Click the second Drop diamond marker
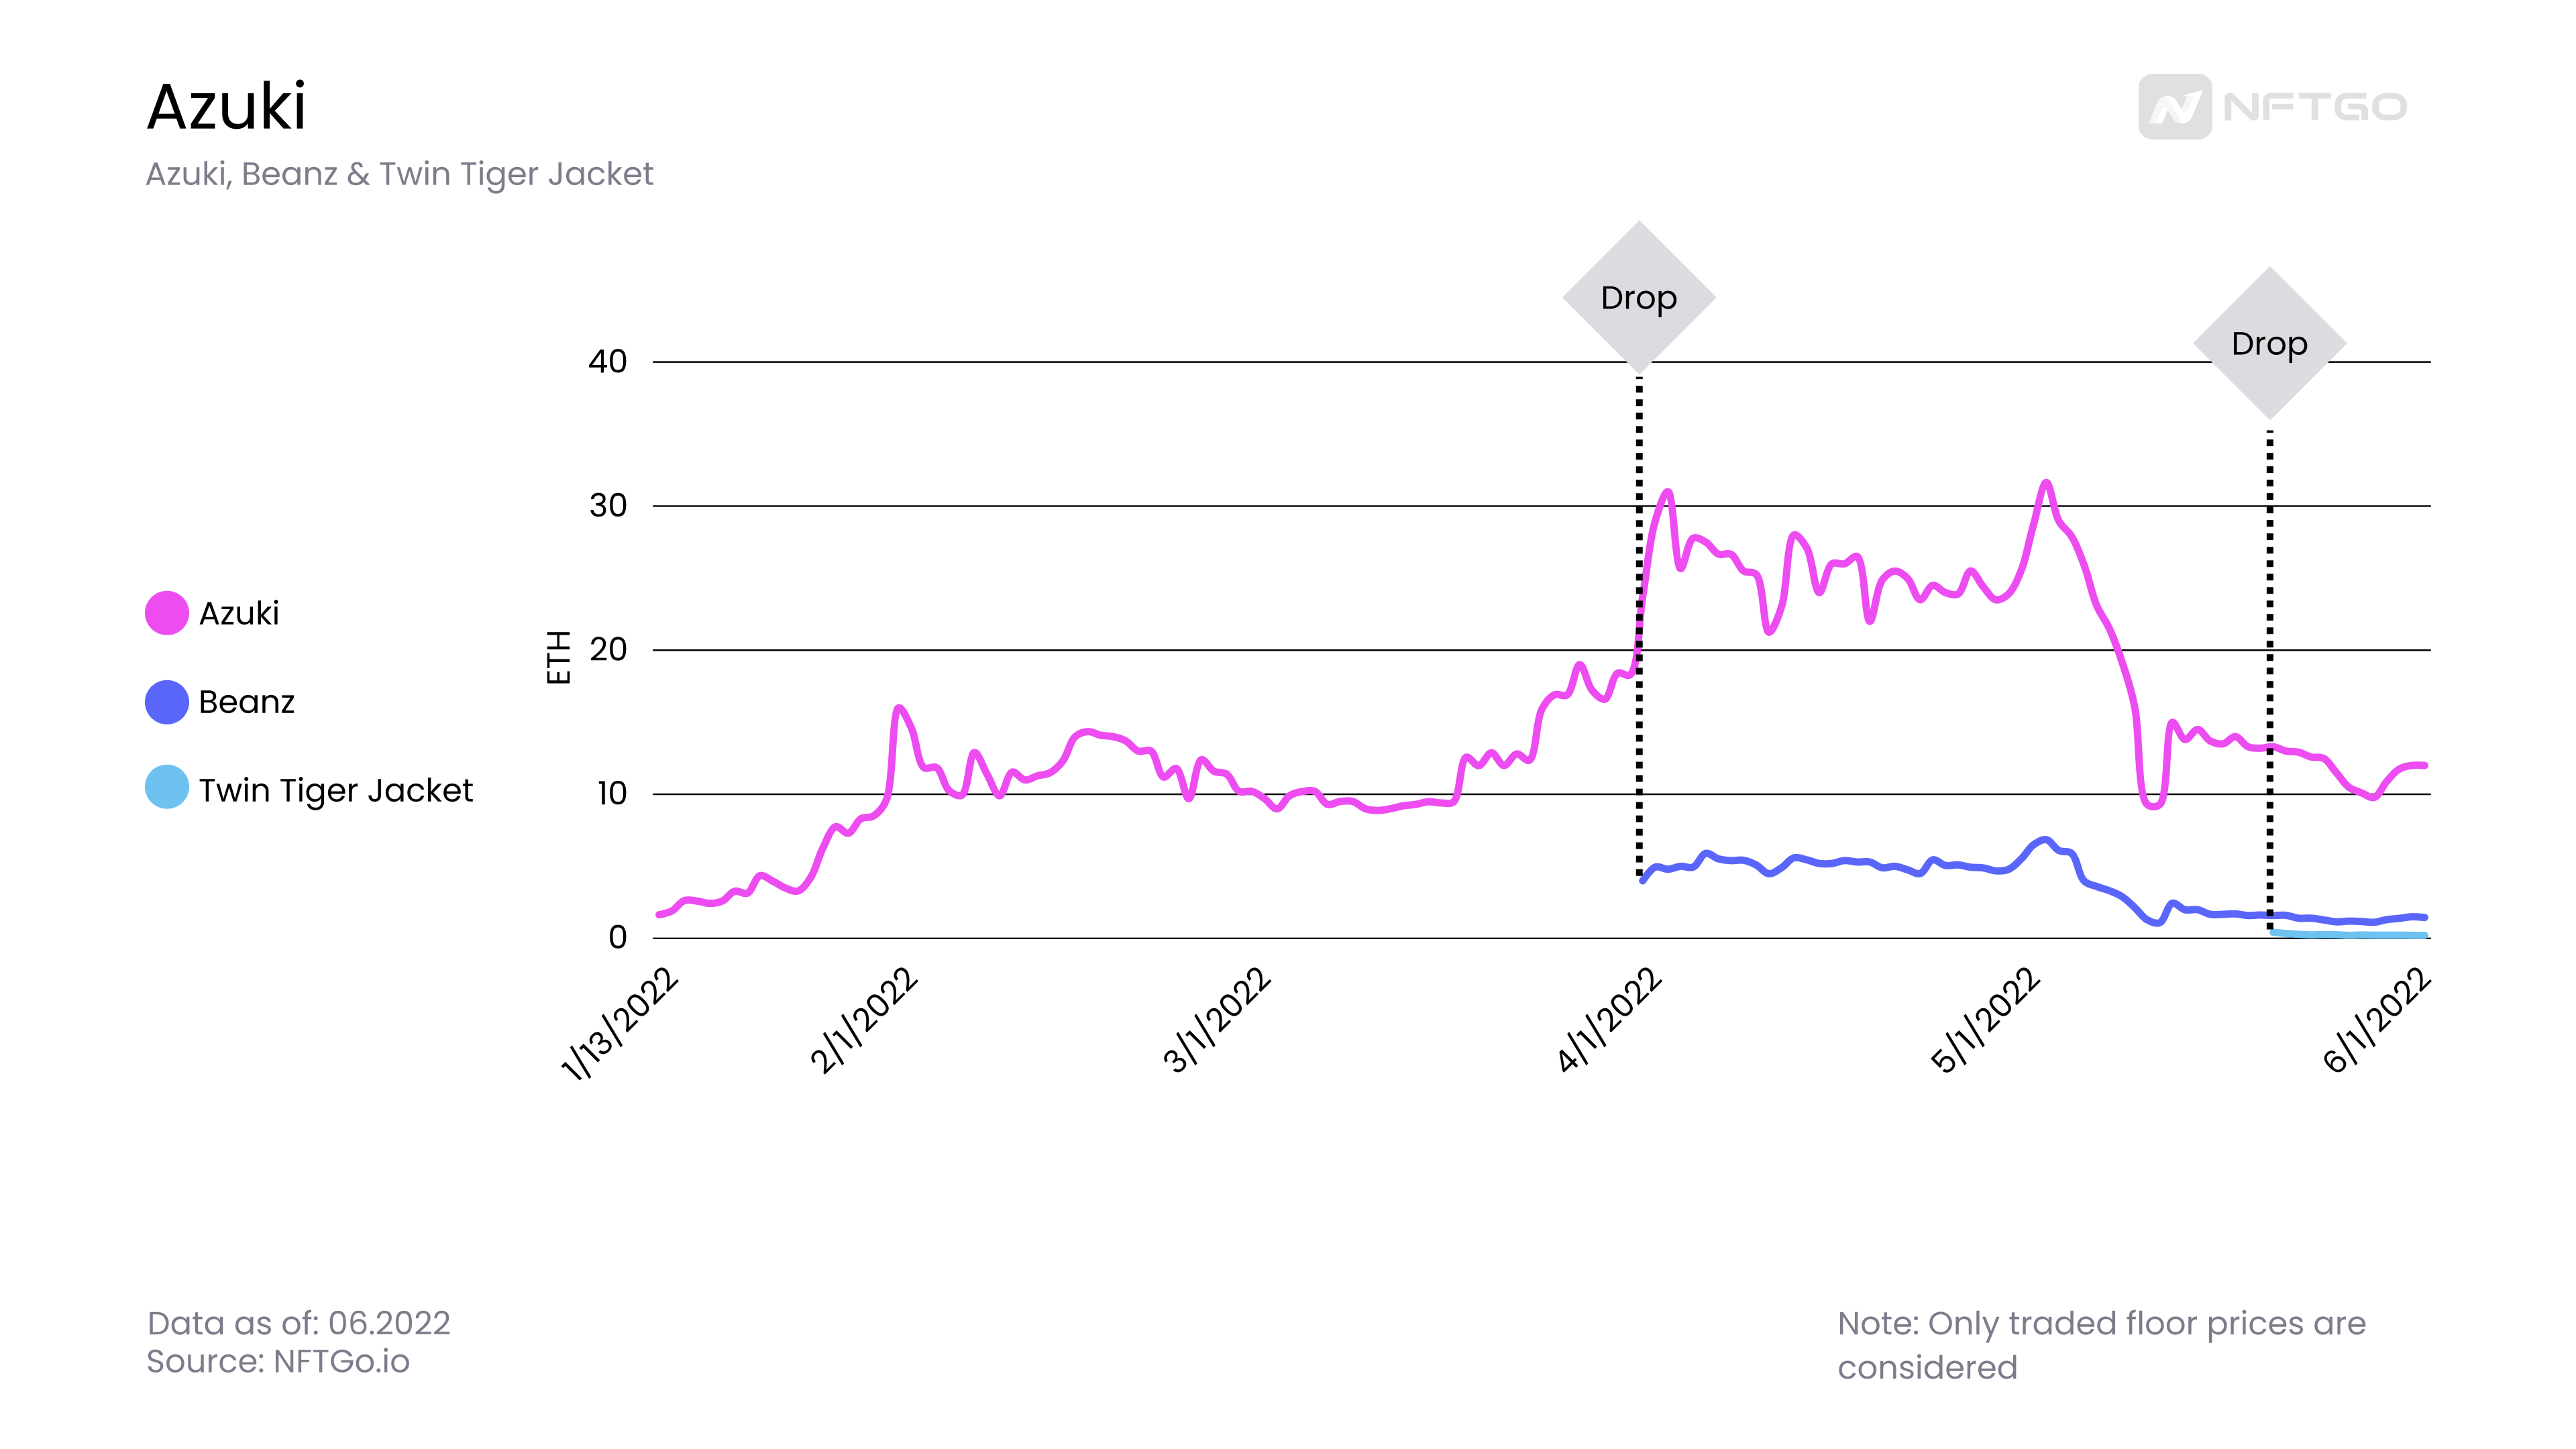Viewport: 2576px width, 1449px height. click(2270, 343)
